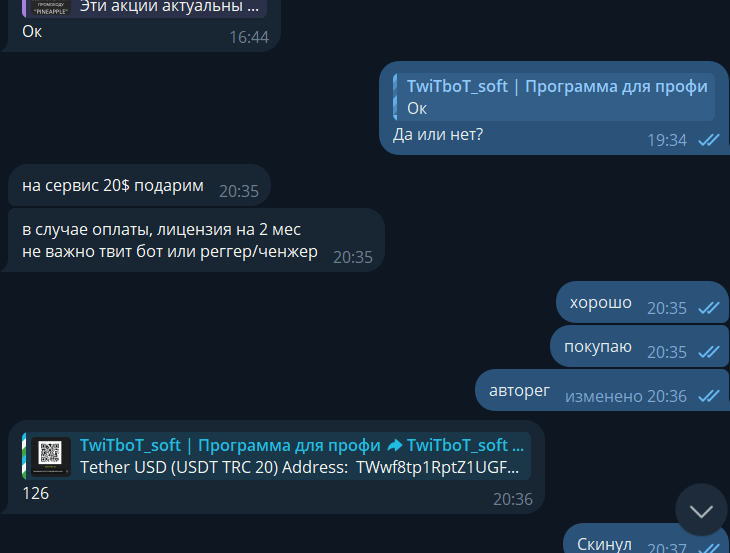
Task: Click read checkmarks next to 'хорошо' message
Action: [x=709, y=308]
